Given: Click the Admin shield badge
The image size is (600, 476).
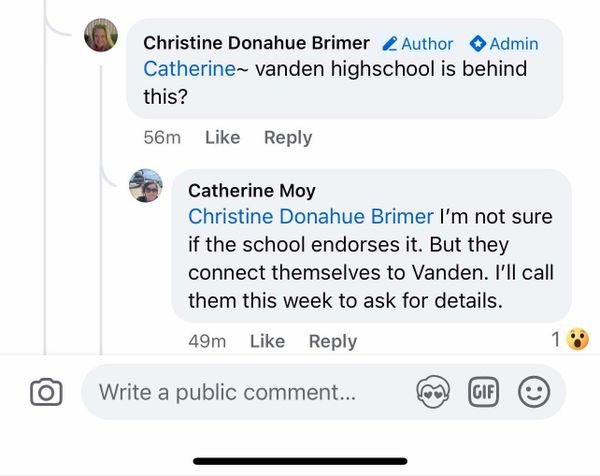Looking at the screenshot, I should (503, 44).
